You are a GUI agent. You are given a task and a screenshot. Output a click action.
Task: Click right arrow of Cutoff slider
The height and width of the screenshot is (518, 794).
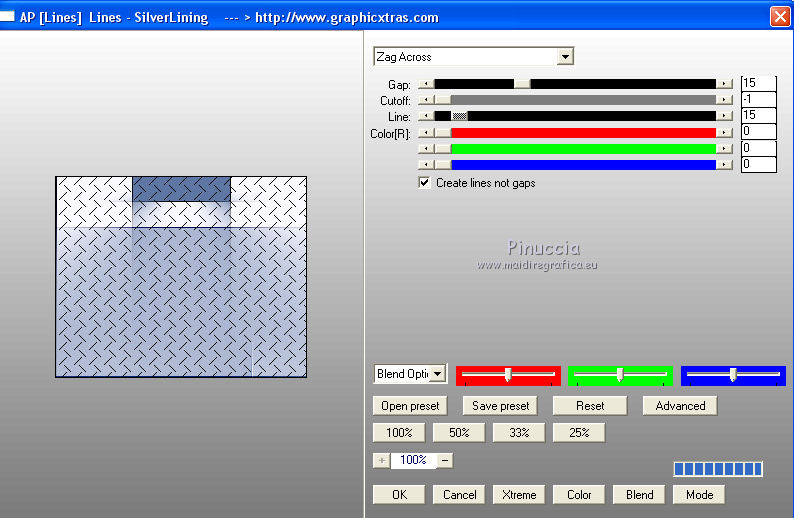point(724,100)
